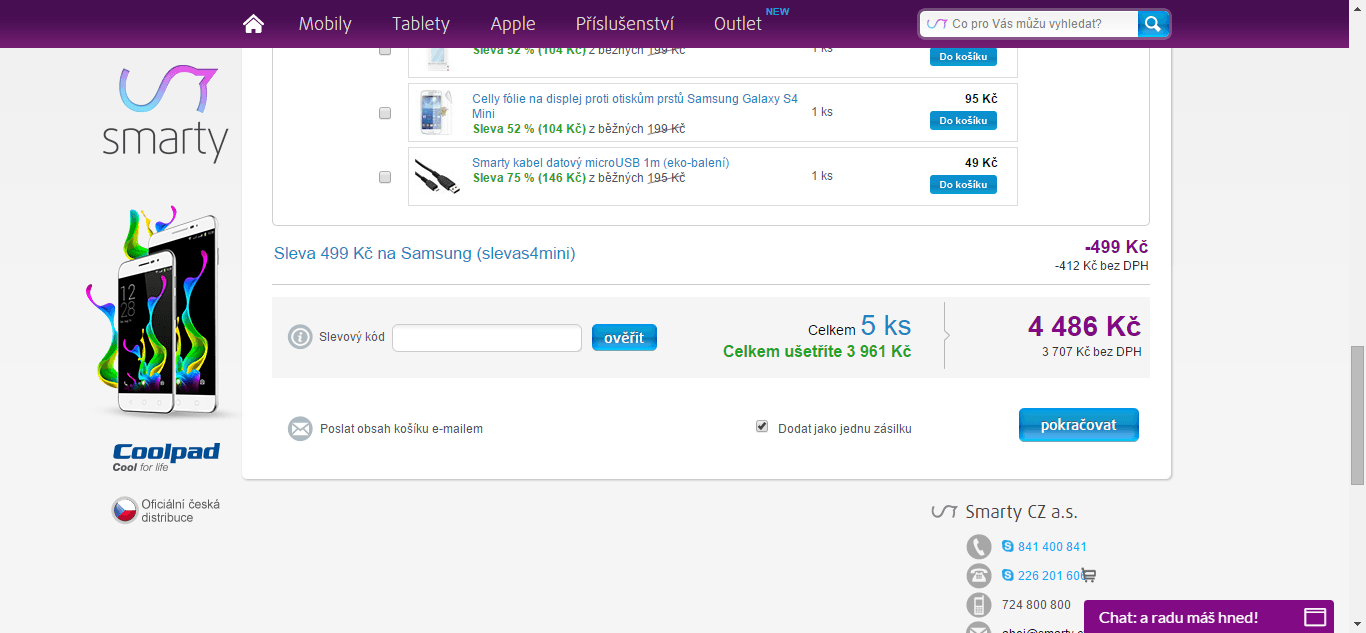Go to the home page icon

click(253, 23)
